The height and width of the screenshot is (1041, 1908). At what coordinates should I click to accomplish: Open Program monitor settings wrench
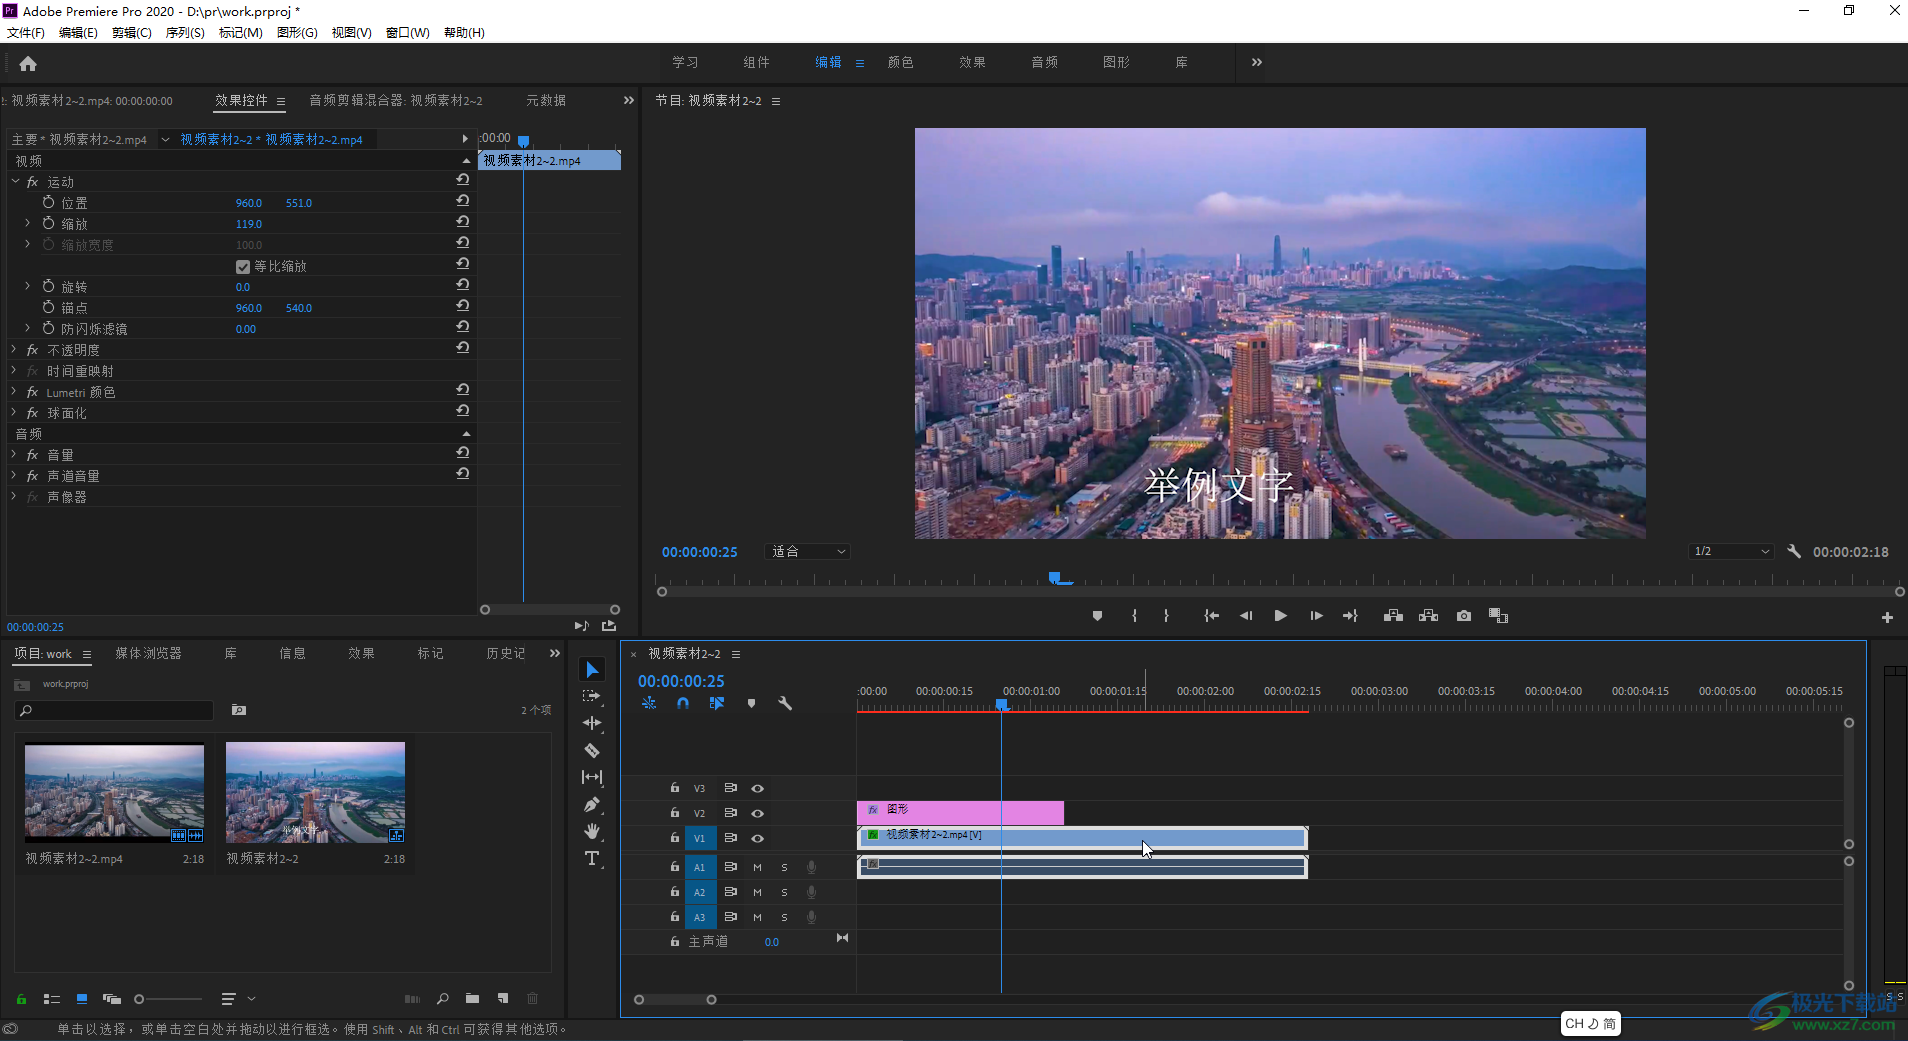click(x=1794, y=551)
